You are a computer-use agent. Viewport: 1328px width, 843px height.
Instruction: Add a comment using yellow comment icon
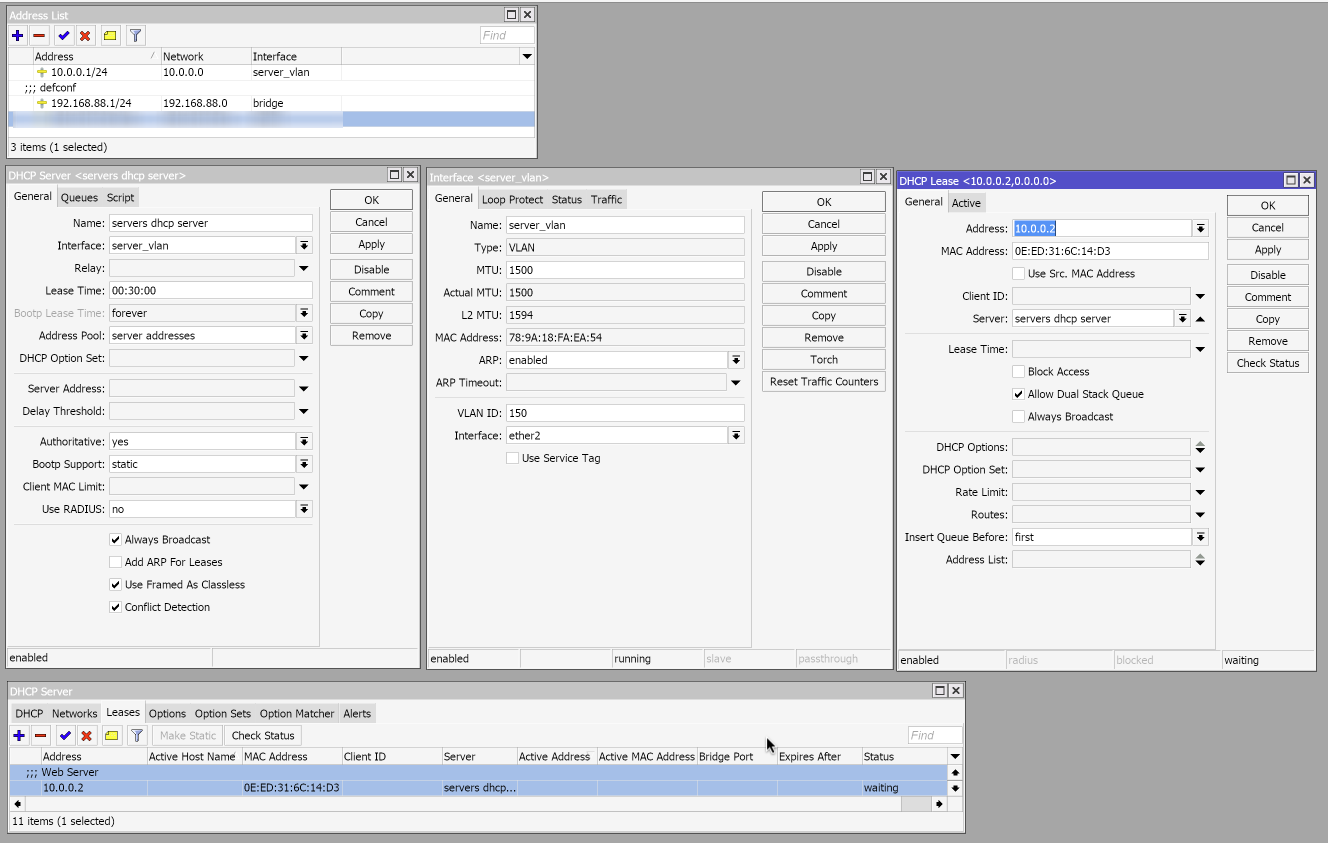110,735
